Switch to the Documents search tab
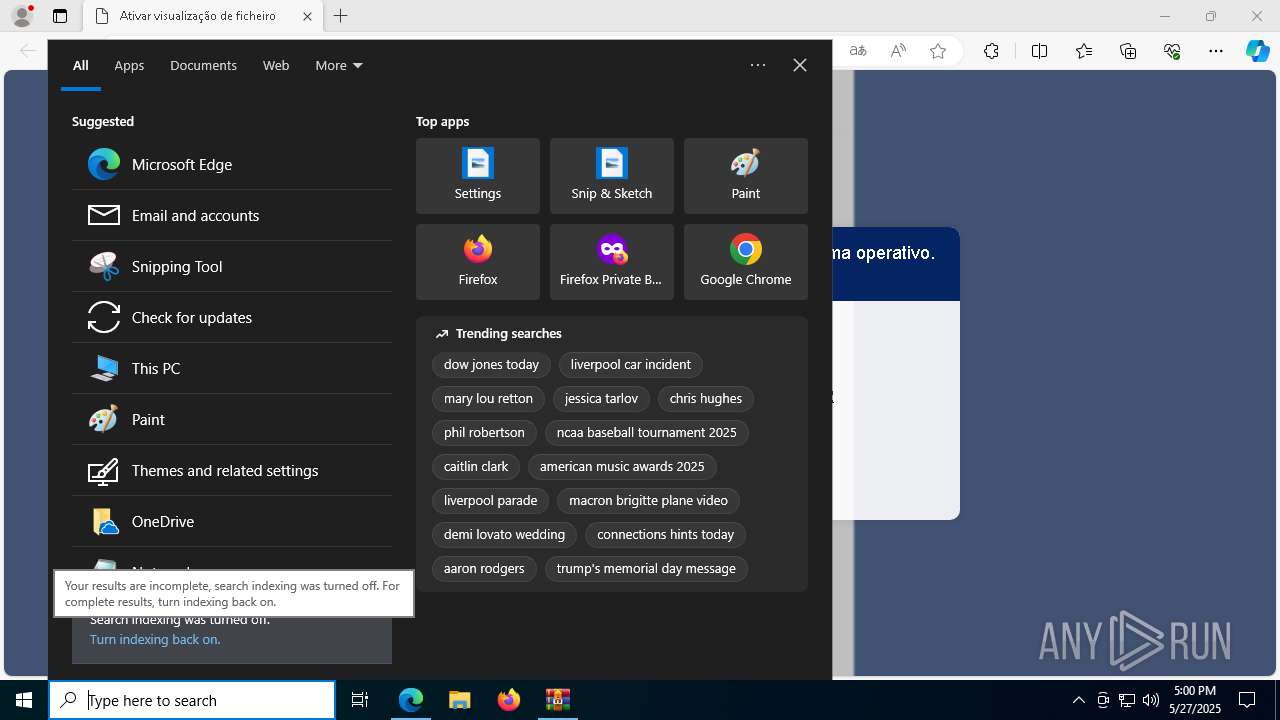Image resolution: width=1280 pixels, height=720 pixels. click(x=203, y=65)
